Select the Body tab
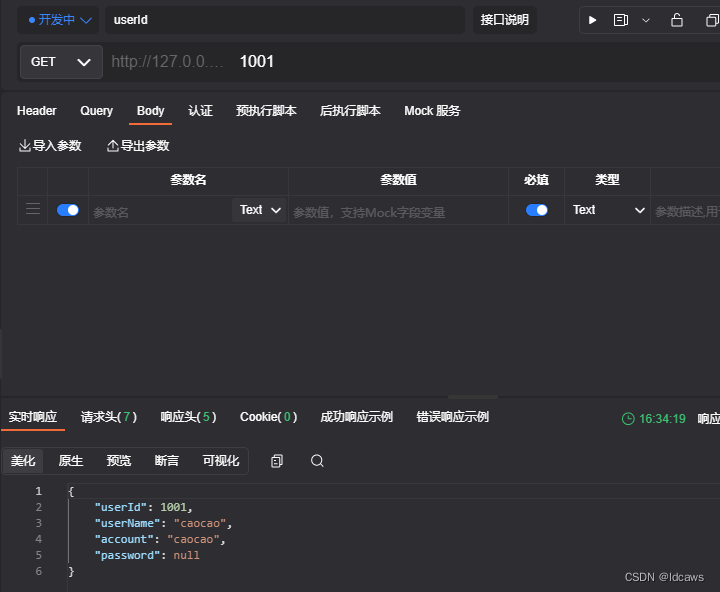This screenshot has width=720, height=592. click(150, 111)
